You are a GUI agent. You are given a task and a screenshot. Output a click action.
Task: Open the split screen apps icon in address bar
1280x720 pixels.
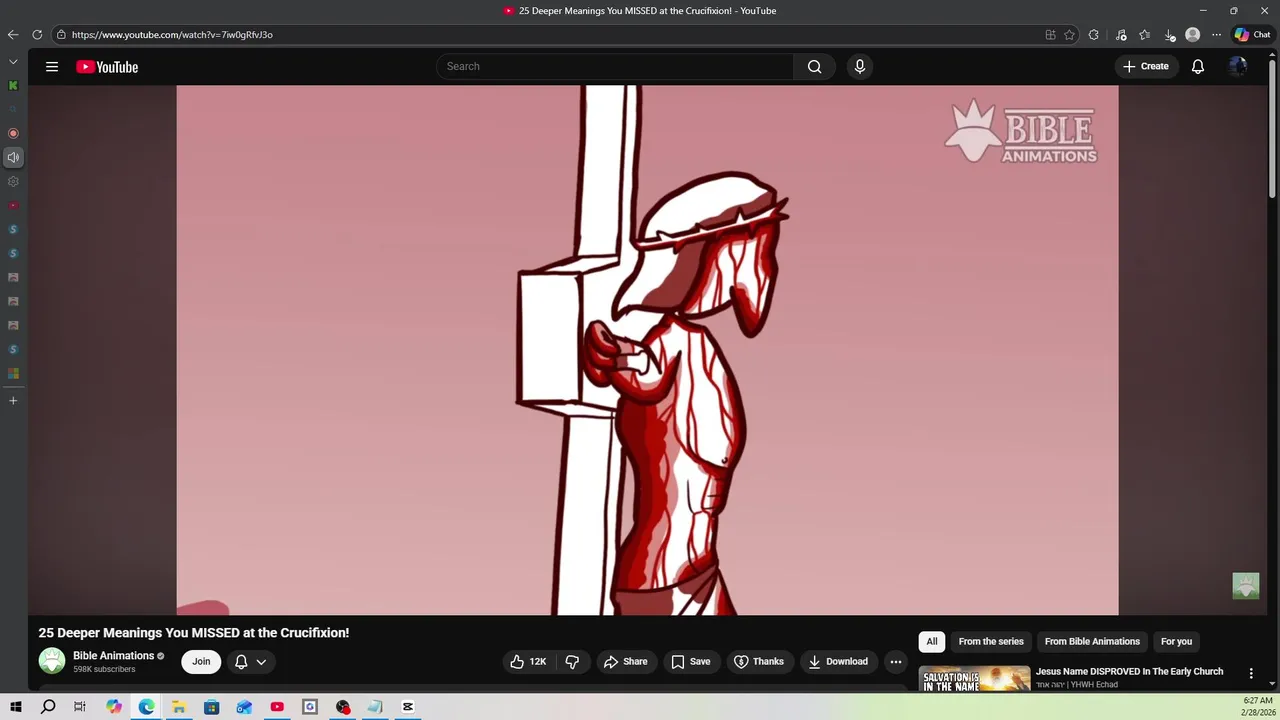click(x=1050, y=35)
